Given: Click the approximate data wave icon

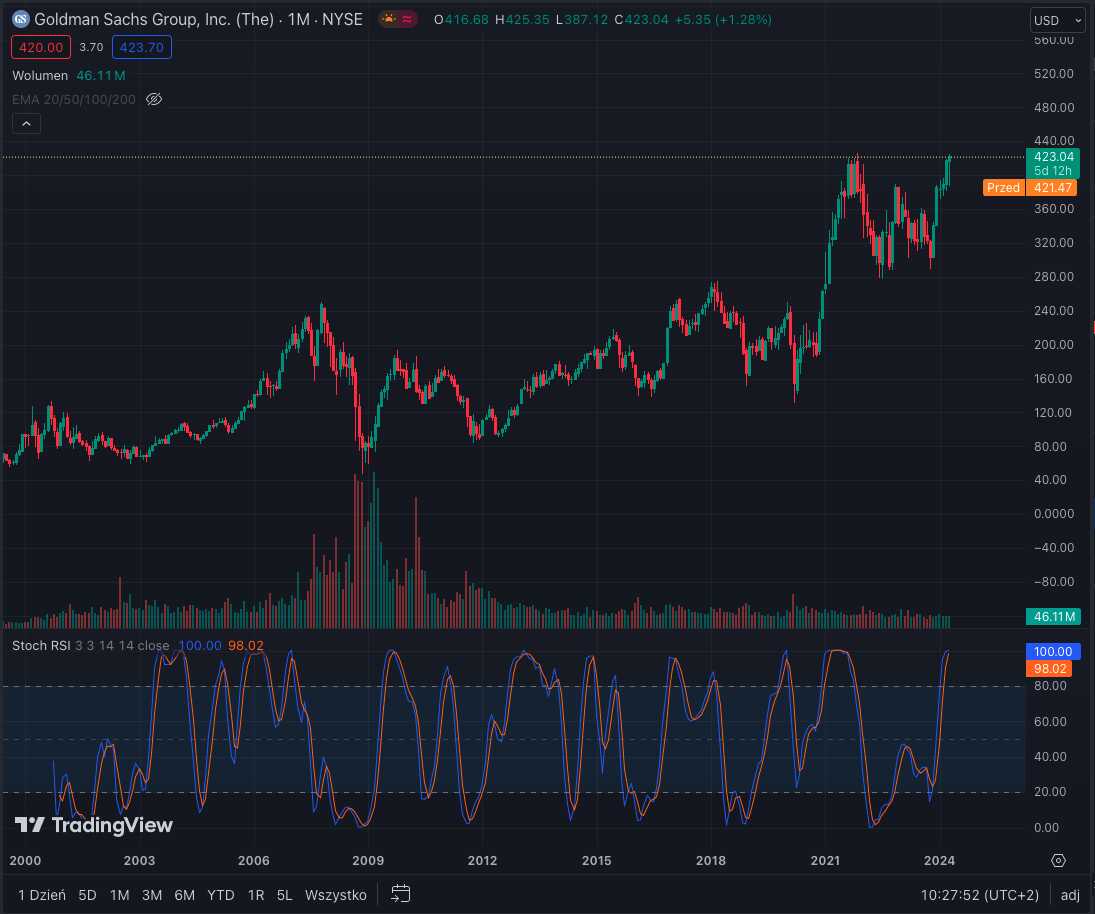Looking at the screenshot, I should click(406, 20).
